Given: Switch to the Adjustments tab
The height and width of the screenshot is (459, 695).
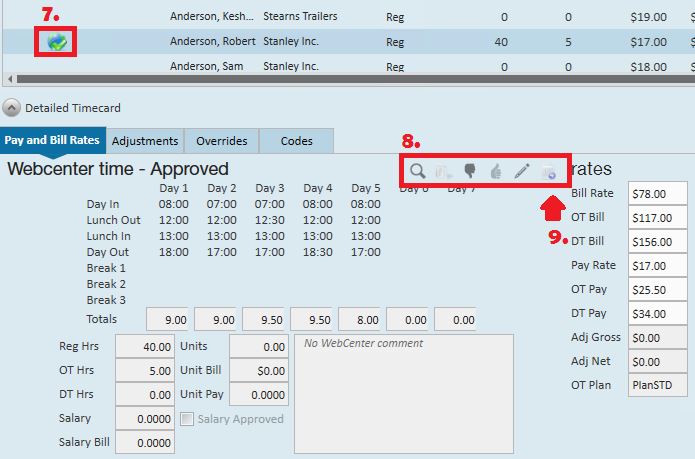Looking at the screenshot, I should pyautogui.click(x=145, y=141).
